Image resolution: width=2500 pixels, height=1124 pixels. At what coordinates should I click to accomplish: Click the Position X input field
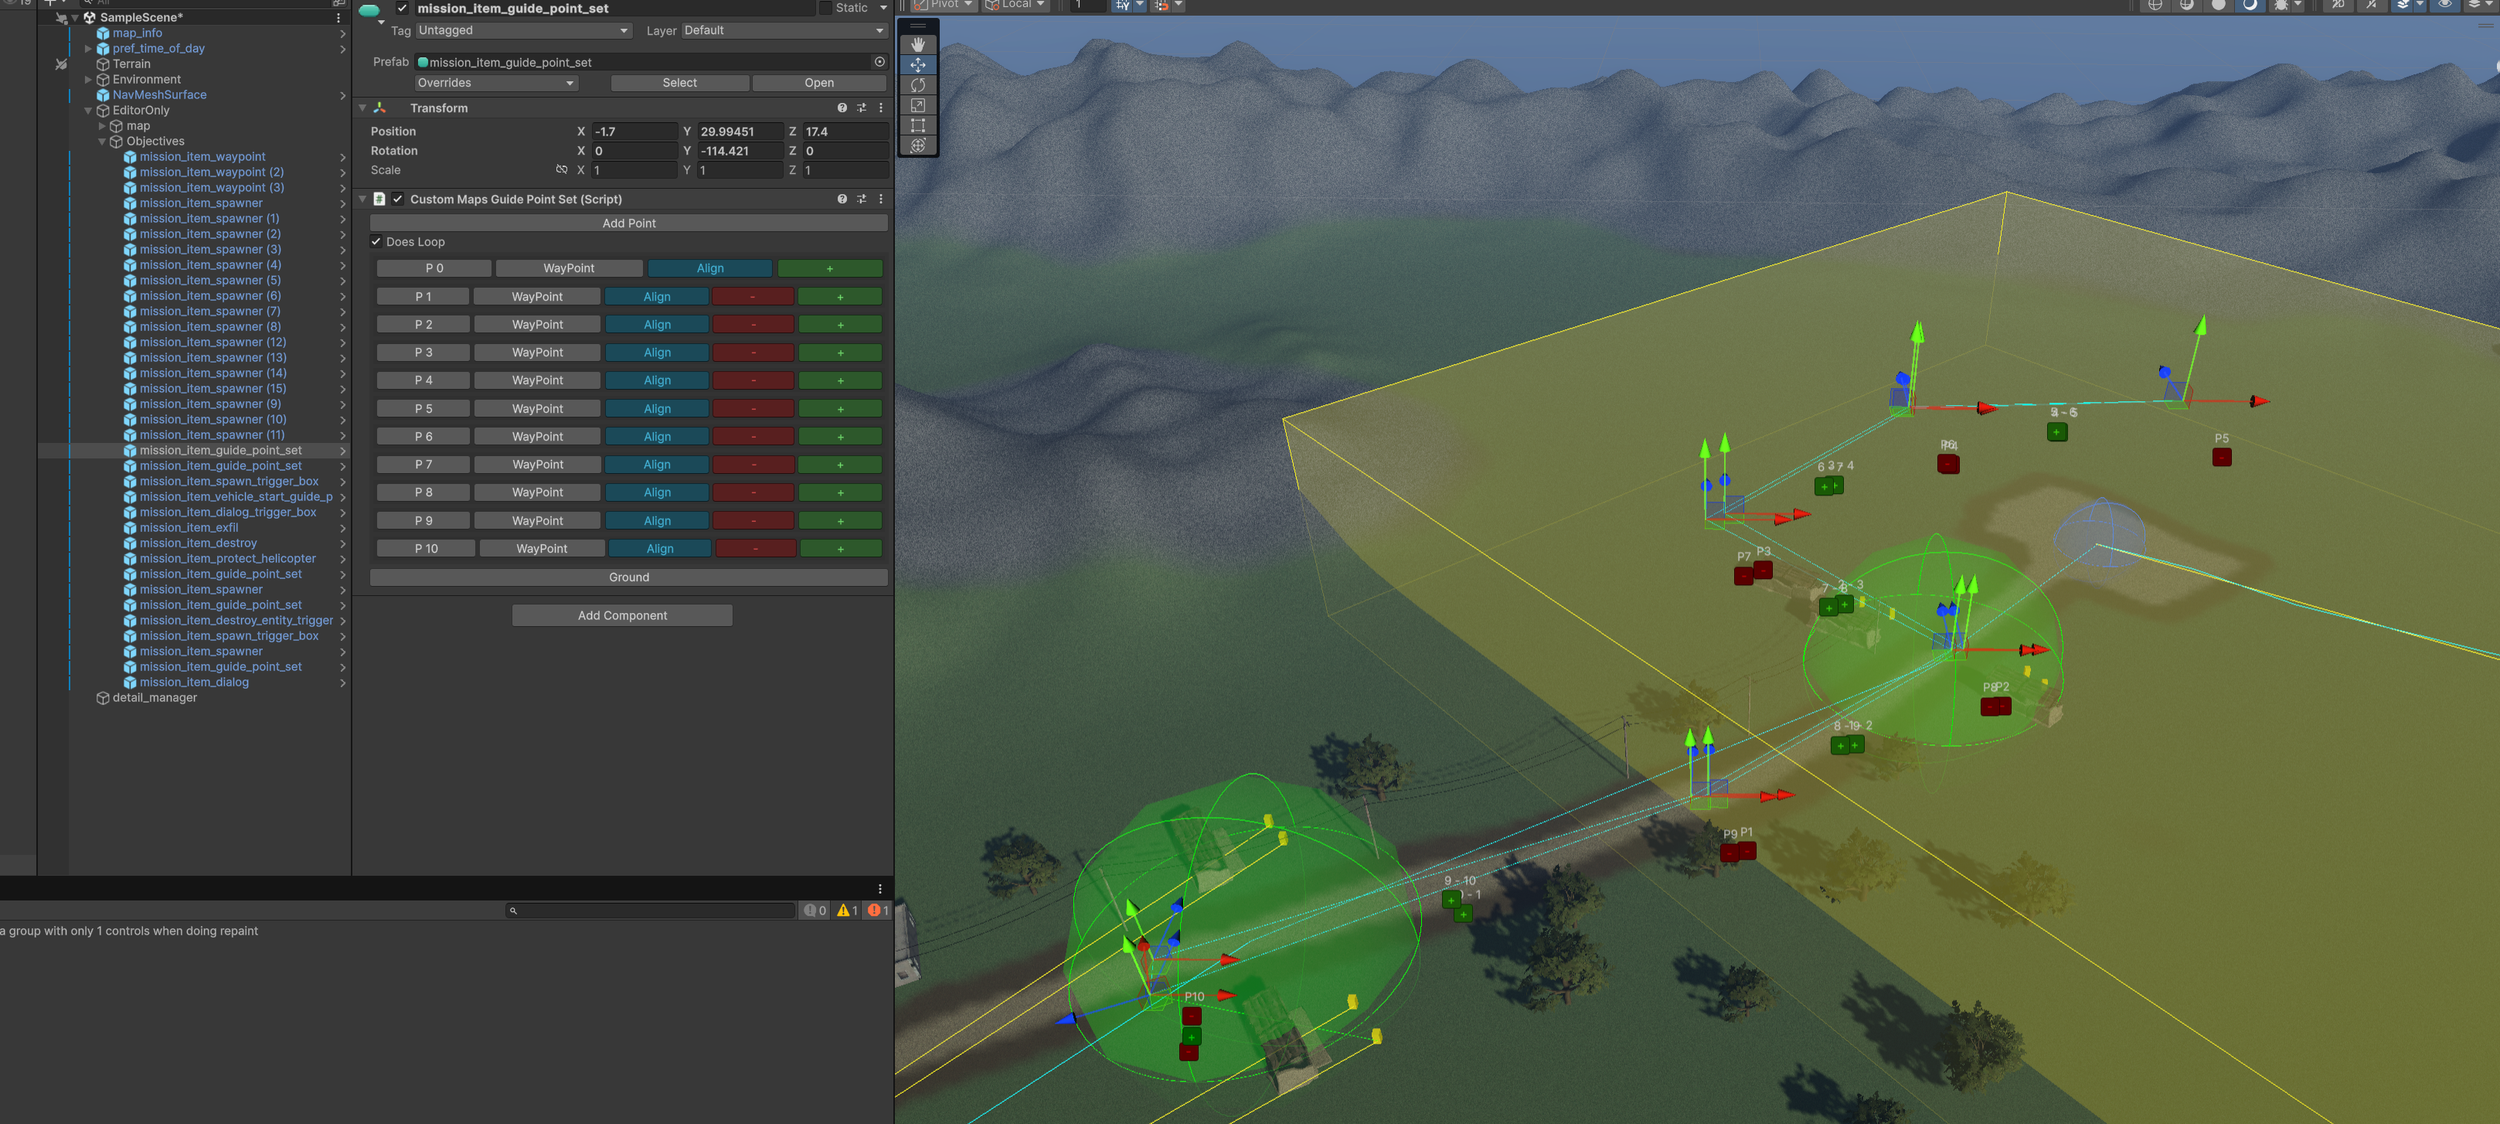pyautogui.click(x=633, y=132)
